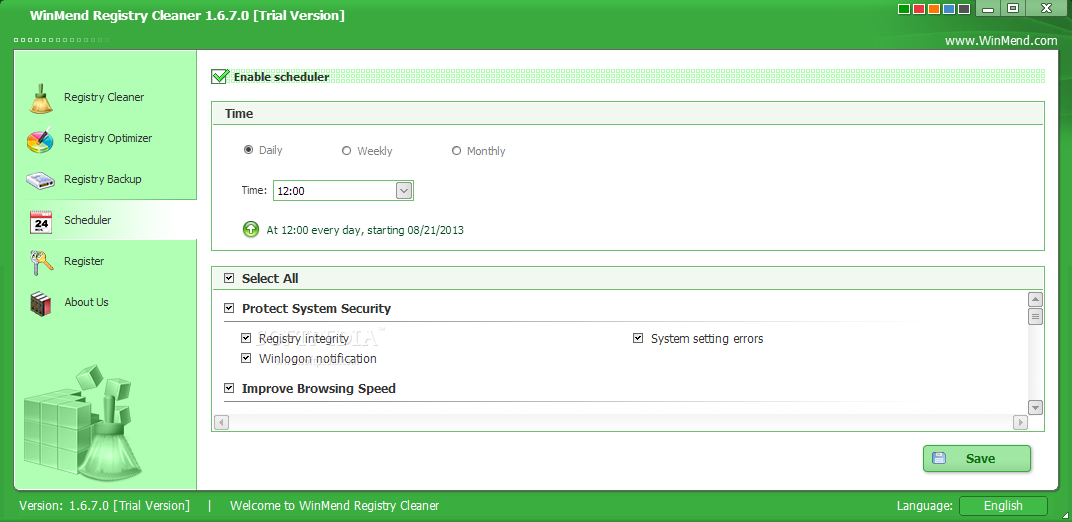Maximize the WinMend window
This screenshot has height=522, width=1072.
pyautogui.click(x=1013, y=9)
